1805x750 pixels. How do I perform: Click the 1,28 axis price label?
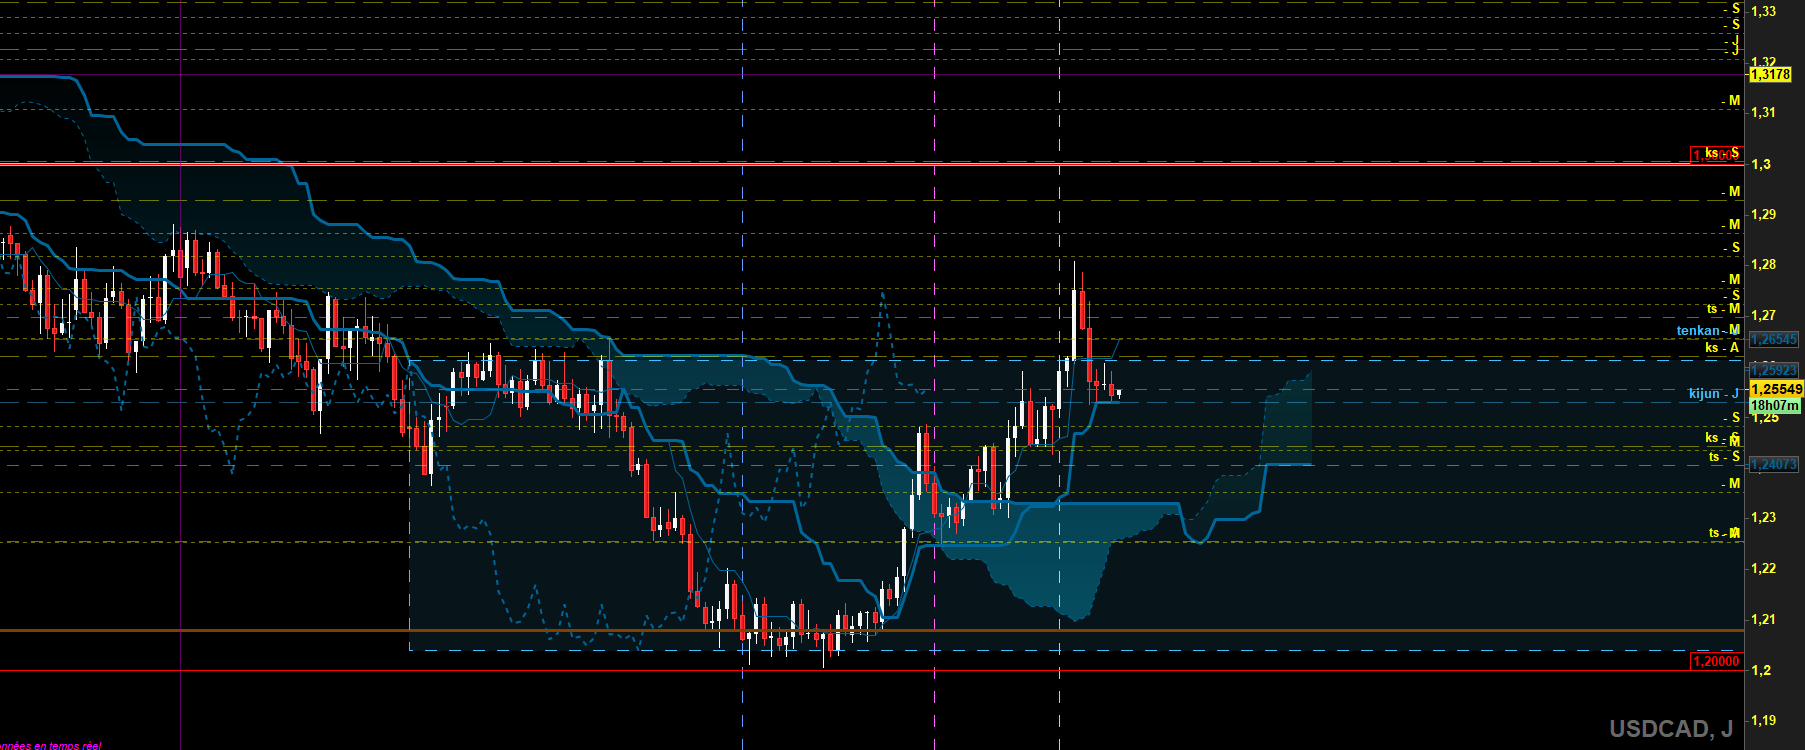pos(1763,264)
